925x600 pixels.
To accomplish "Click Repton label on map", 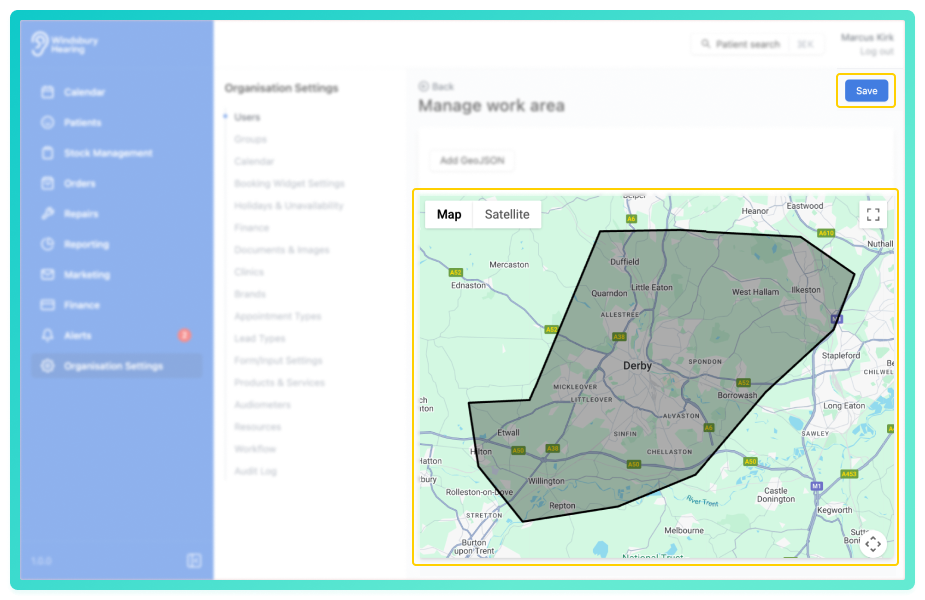I will point(562,506).
